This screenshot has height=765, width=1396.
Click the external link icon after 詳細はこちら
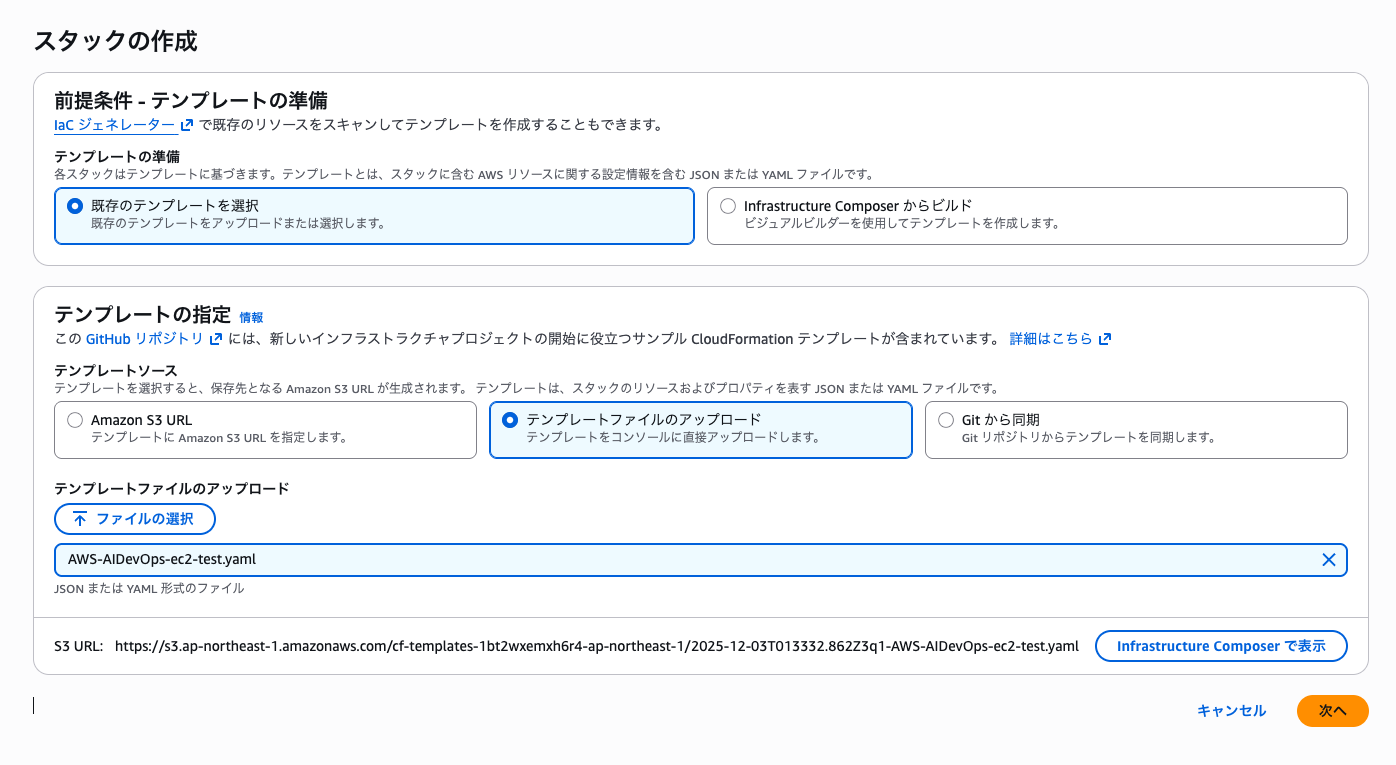[1103, 338]
